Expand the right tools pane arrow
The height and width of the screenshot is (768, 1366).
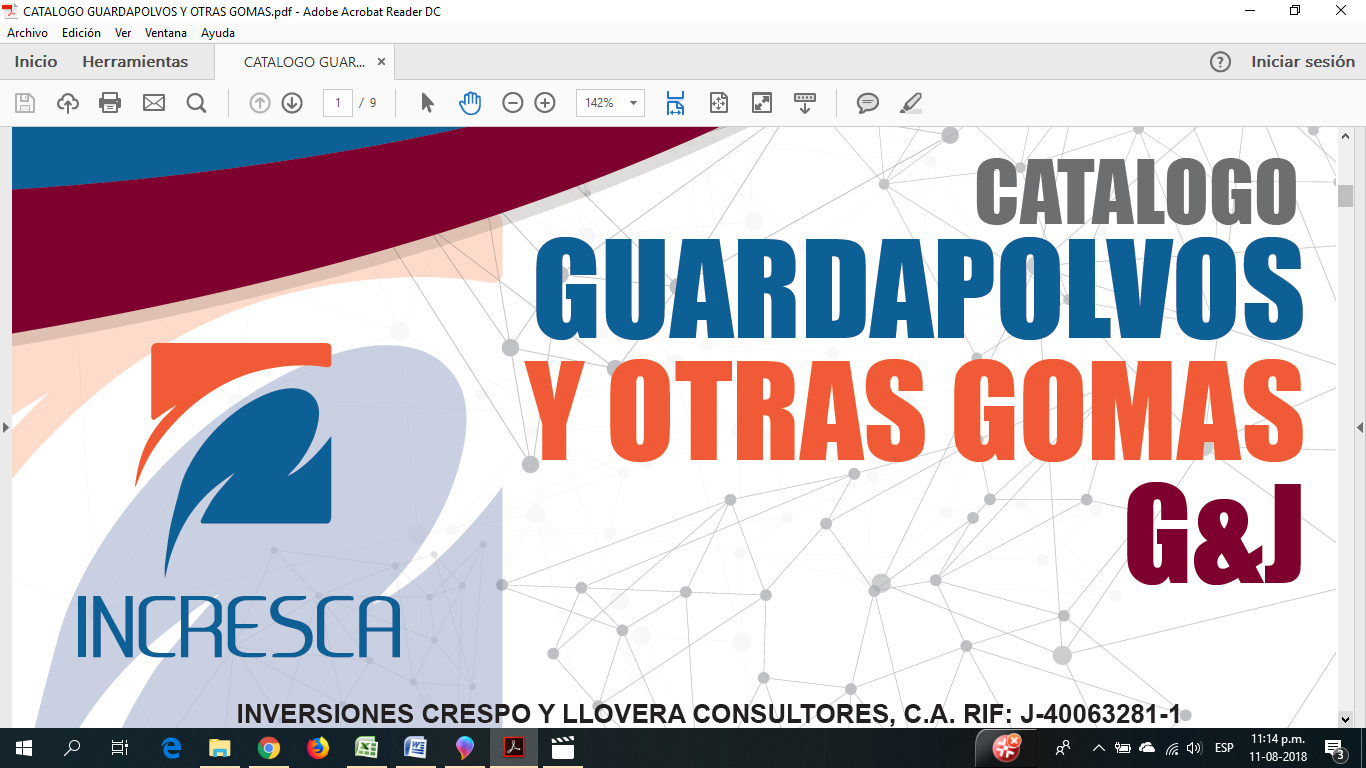point(1360,427)
